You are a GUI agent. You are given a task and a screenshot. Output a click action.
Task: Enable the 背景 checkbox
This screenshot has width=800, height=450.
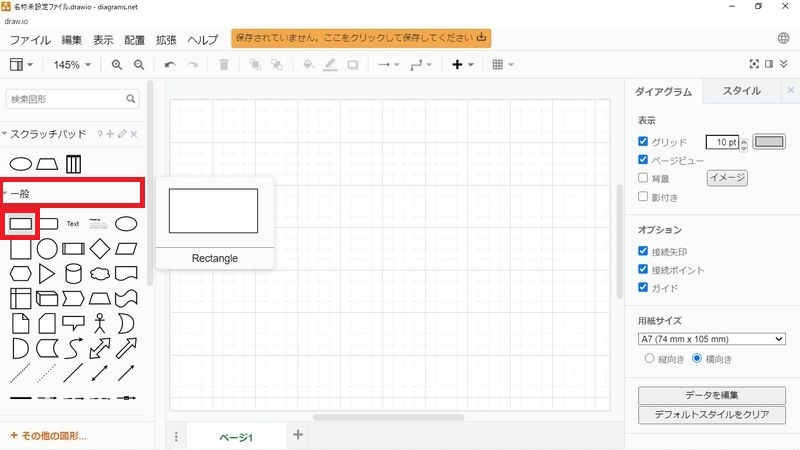tap(644, 178)
